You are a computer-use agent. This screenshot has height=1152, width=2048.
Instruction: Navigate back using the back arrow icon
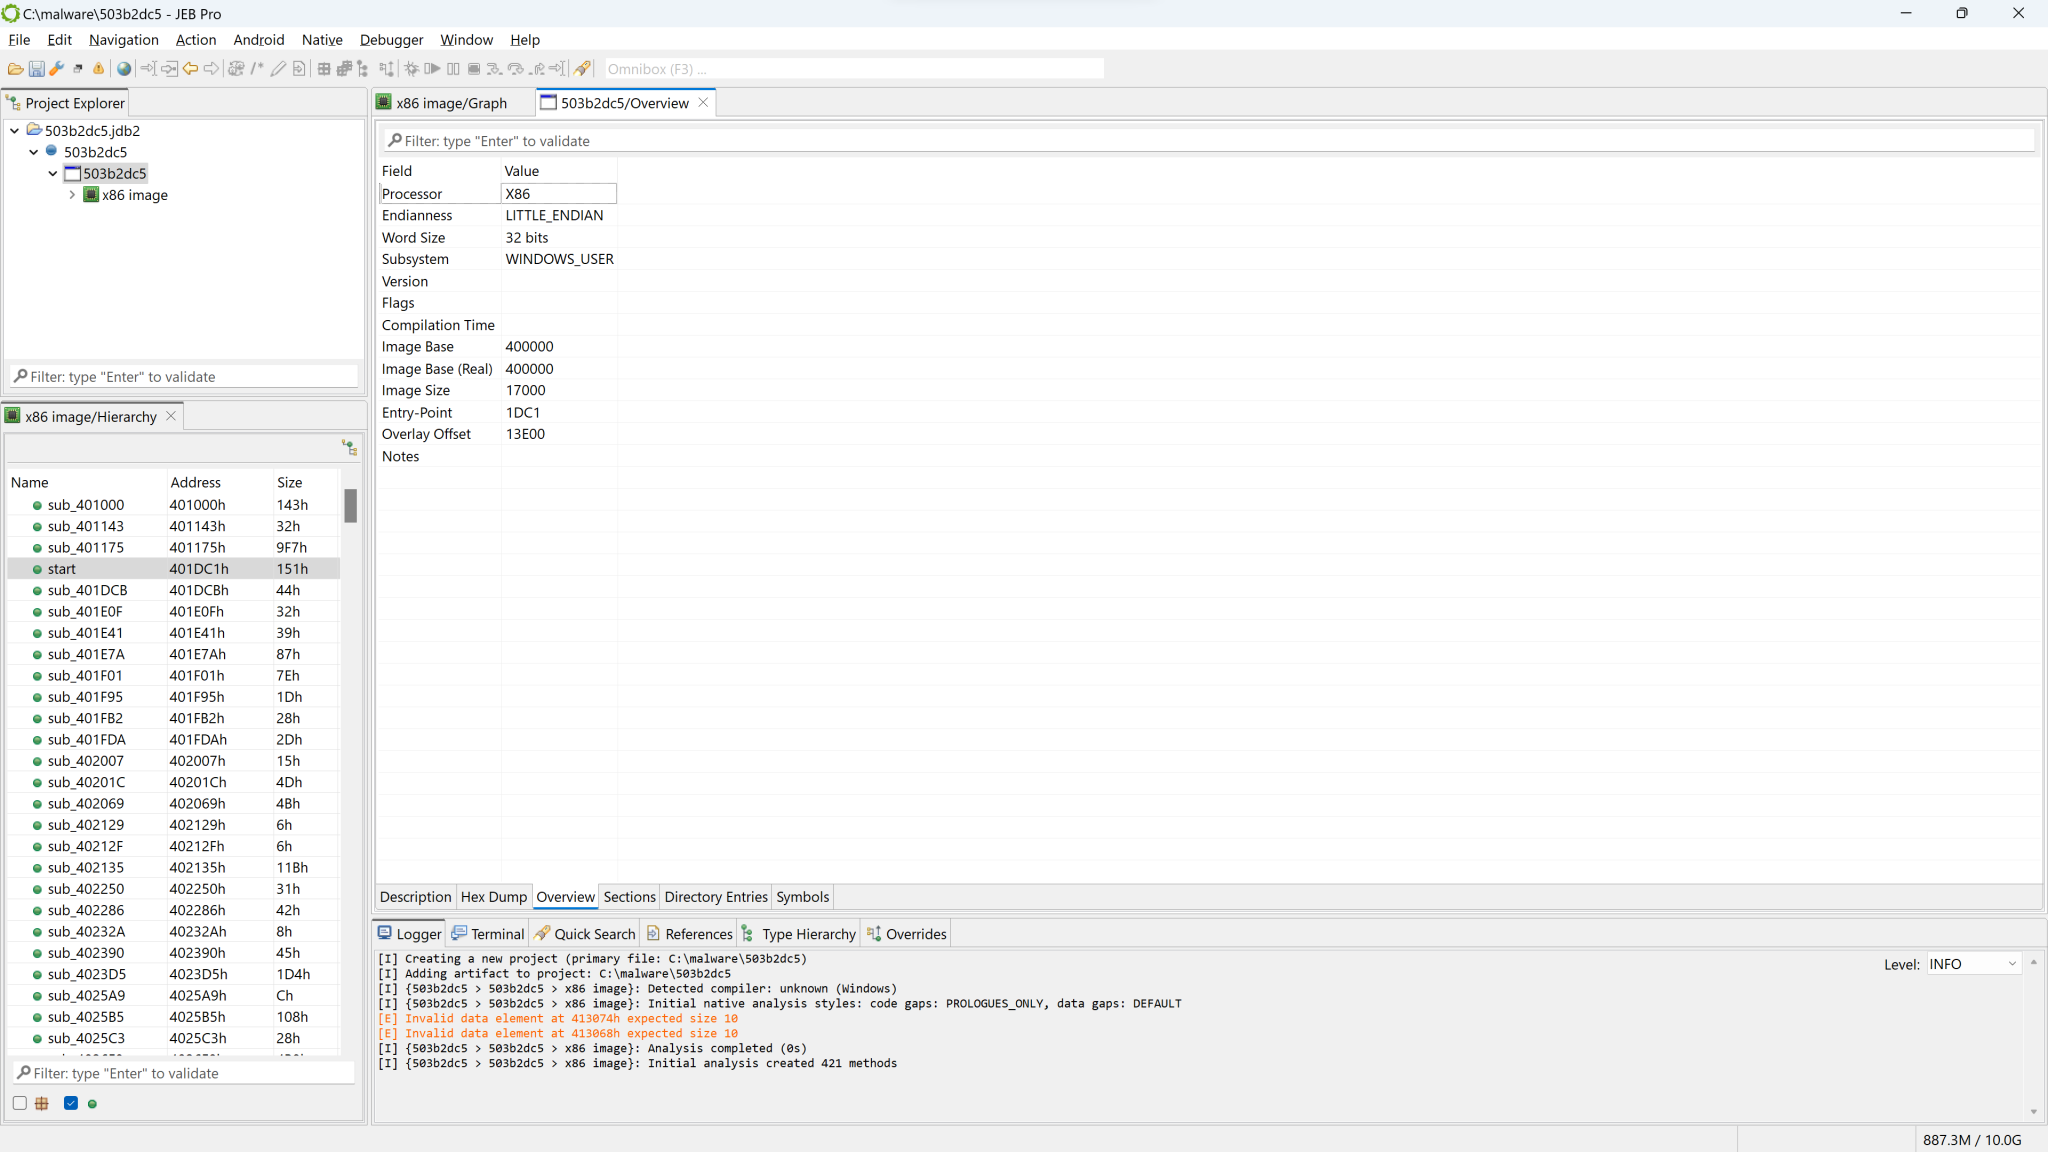[x=190, y=68]
